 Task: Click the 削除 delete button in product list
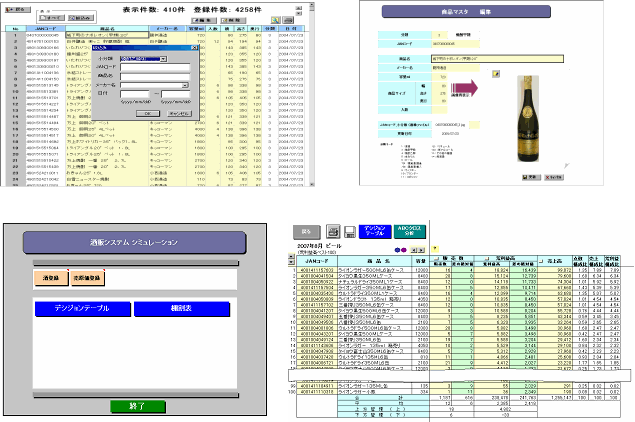pyautogui.click(x=233, y=20)
